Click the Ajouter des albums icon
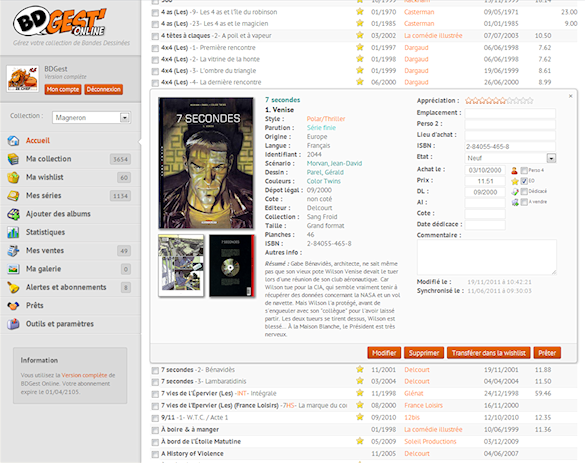Screen dimensions: 585x463 coord(13,214)
